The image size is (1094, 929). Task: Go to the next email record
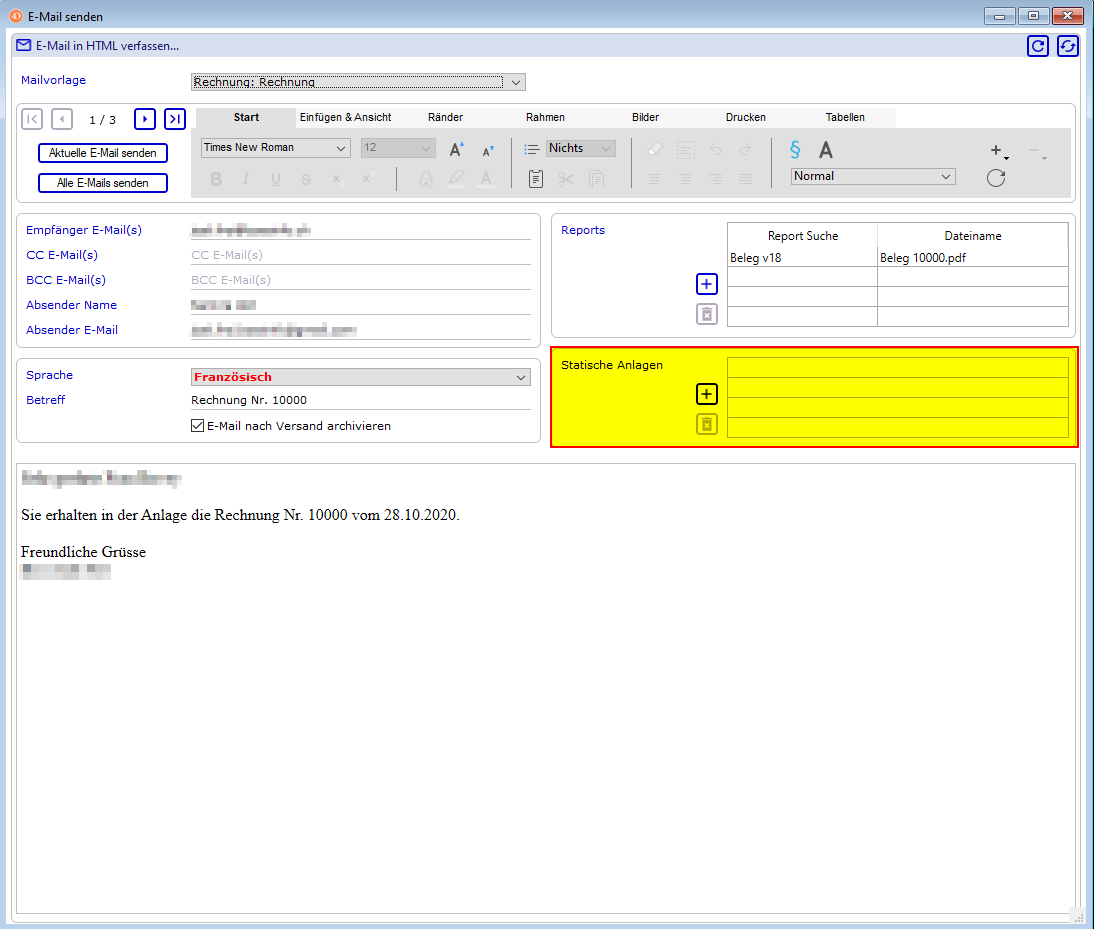[145, 119]
